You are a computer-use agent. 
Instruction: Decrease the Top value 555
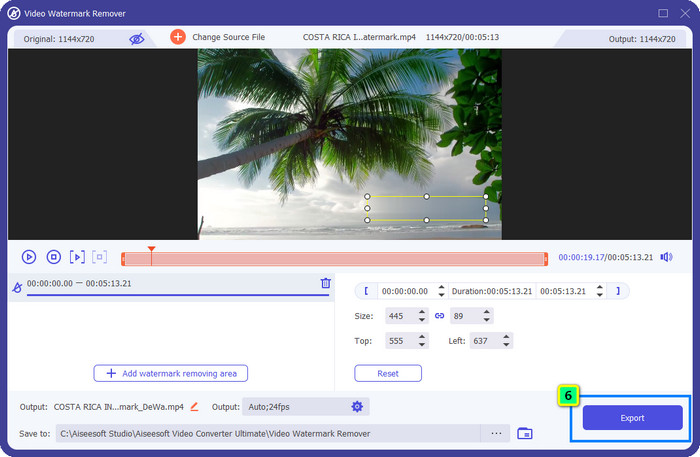click(422, 345)
